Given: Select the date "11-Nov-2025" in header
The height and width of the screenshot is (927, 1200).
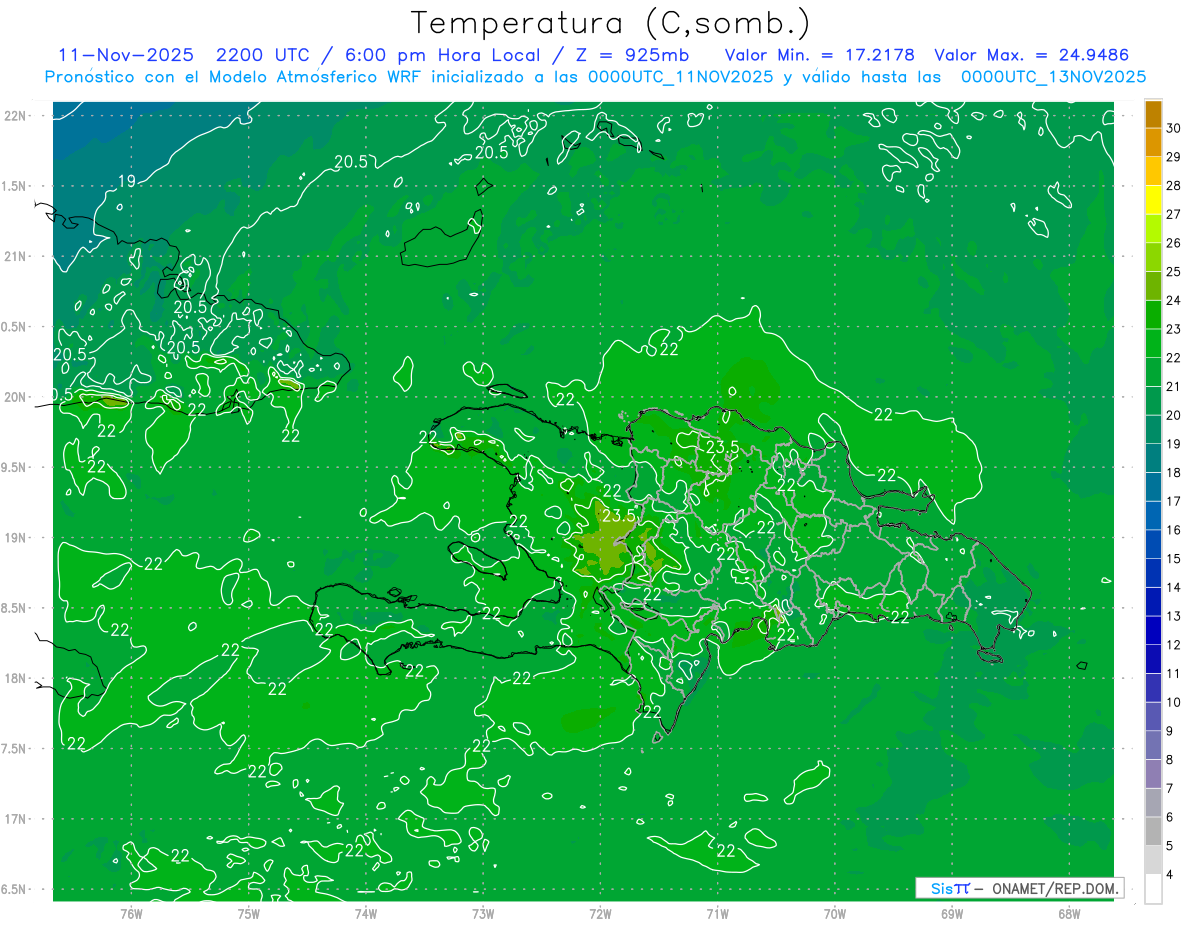Looking at the screenshot, I should tap(126, 55).
